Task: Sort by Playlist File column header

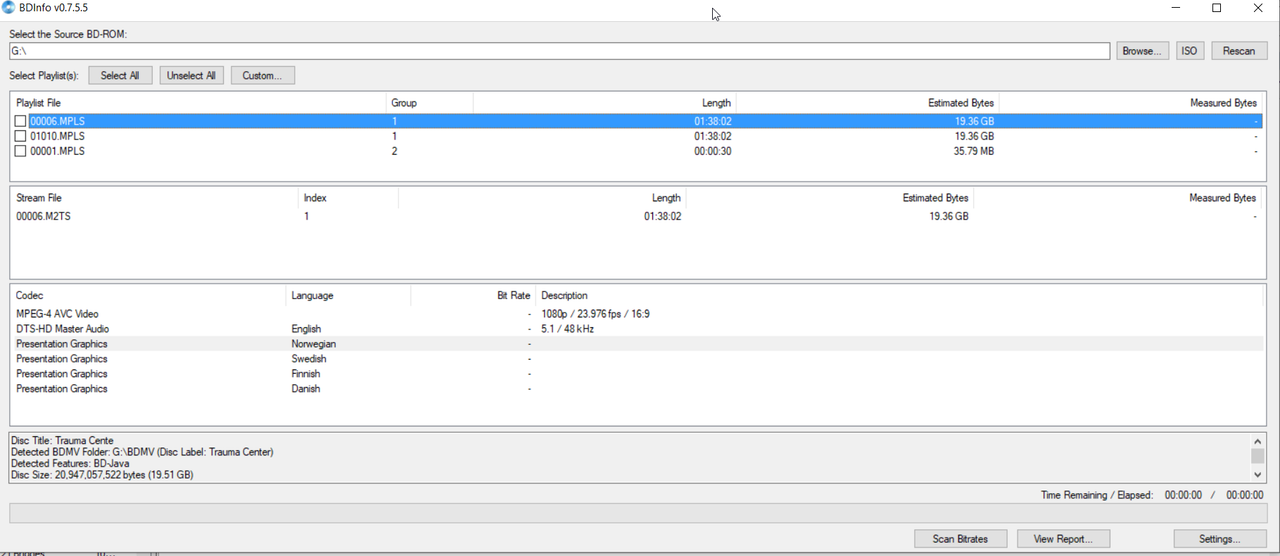Action: click(198, 103)
